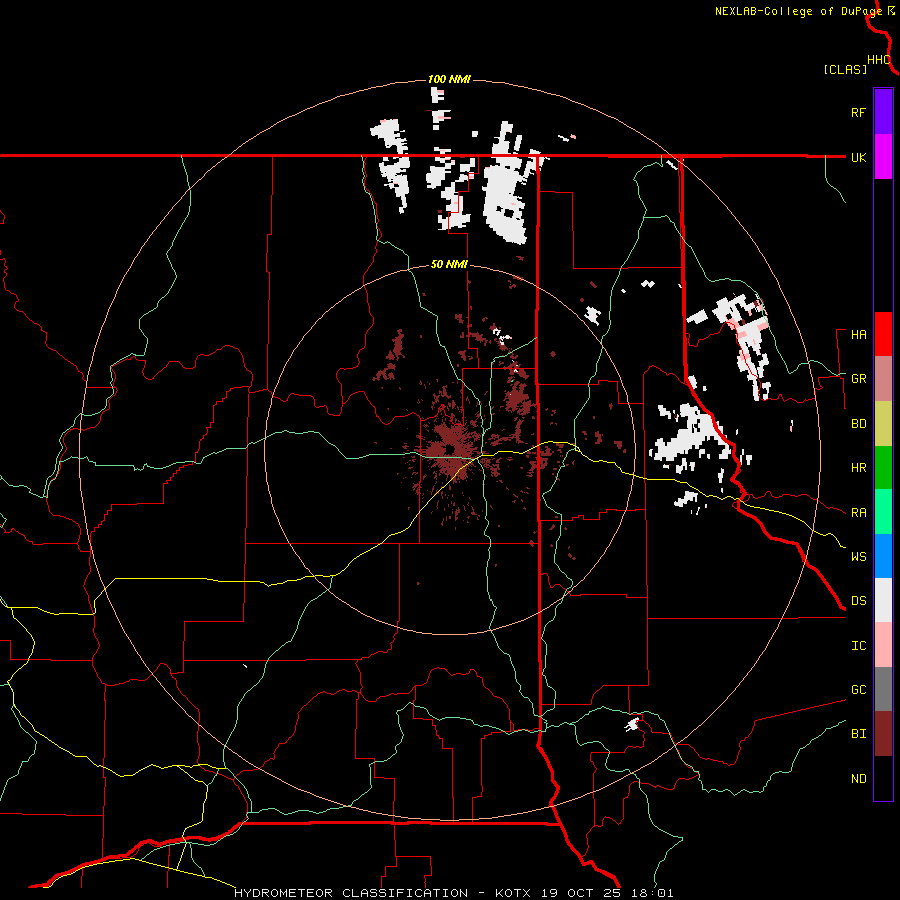The image size is (900, 900).
Task: Click the 50 NMI range ring label
Action: 449,265
